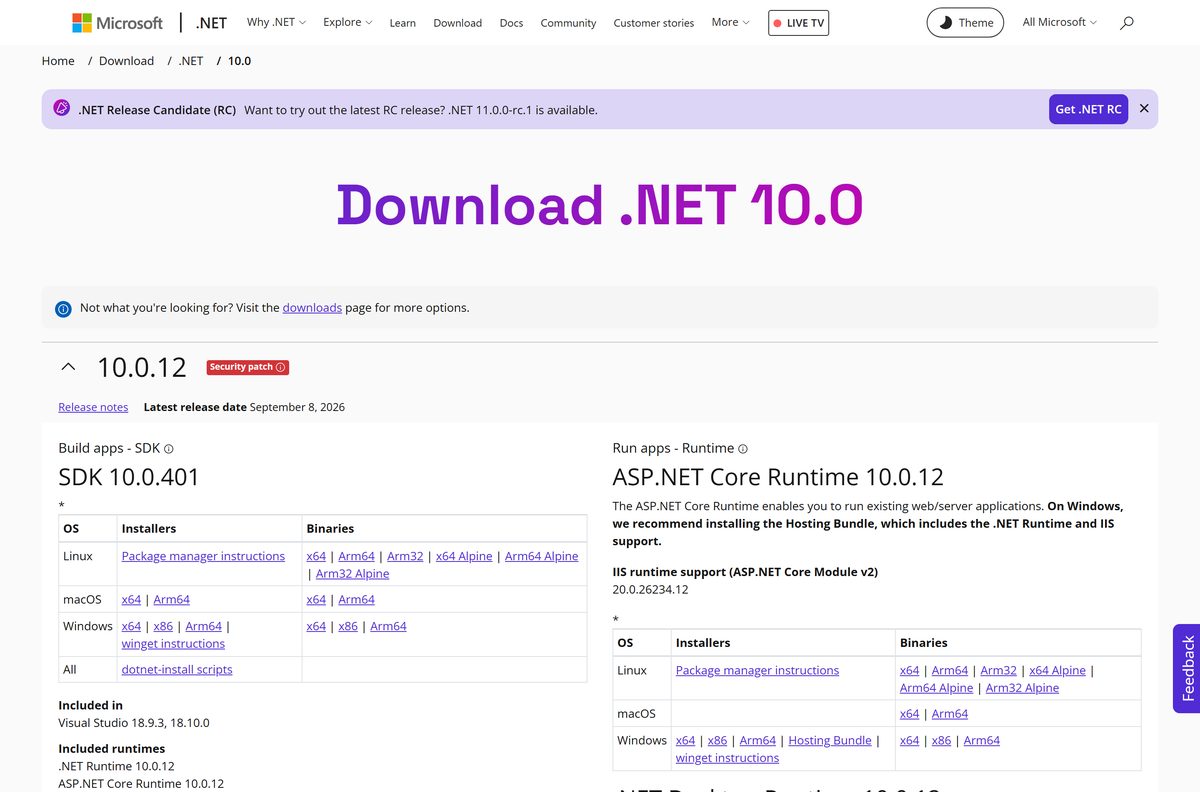
Task: Download ASP.NET Runtime macOS Arm64 binary
Action: (949, 714)
